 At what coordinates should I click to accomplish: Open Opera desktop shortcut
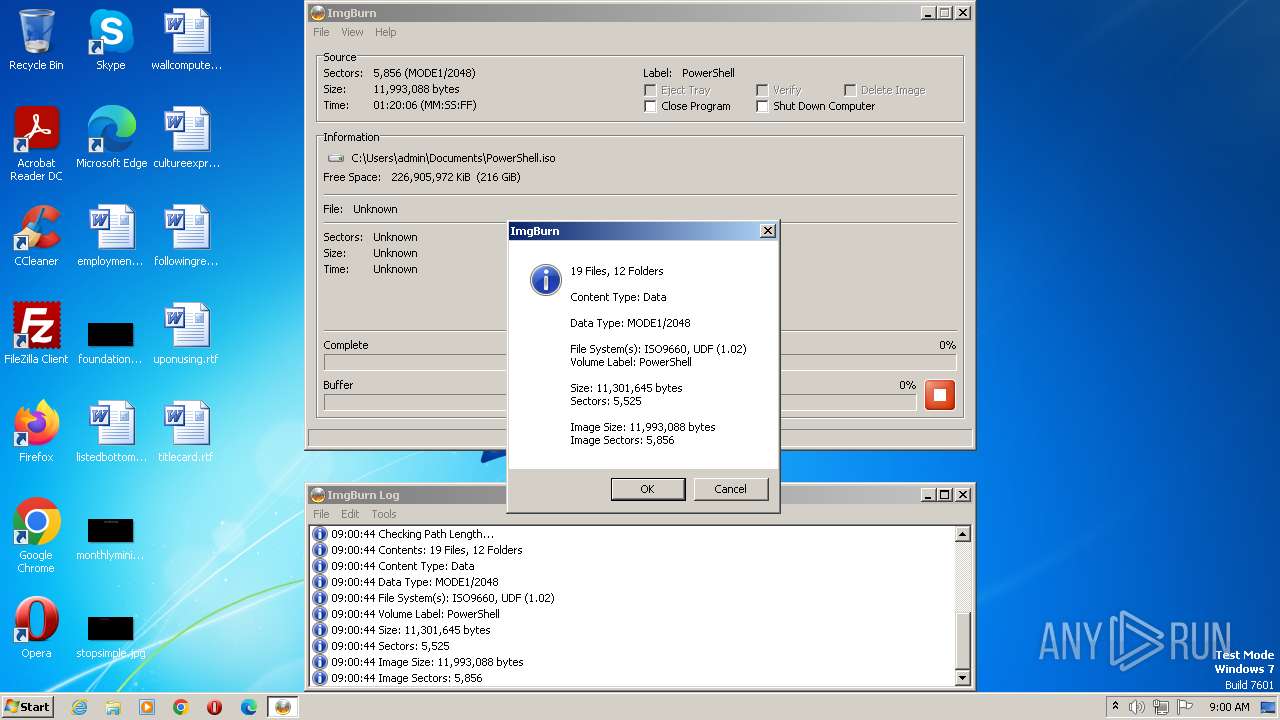[36, 628]
